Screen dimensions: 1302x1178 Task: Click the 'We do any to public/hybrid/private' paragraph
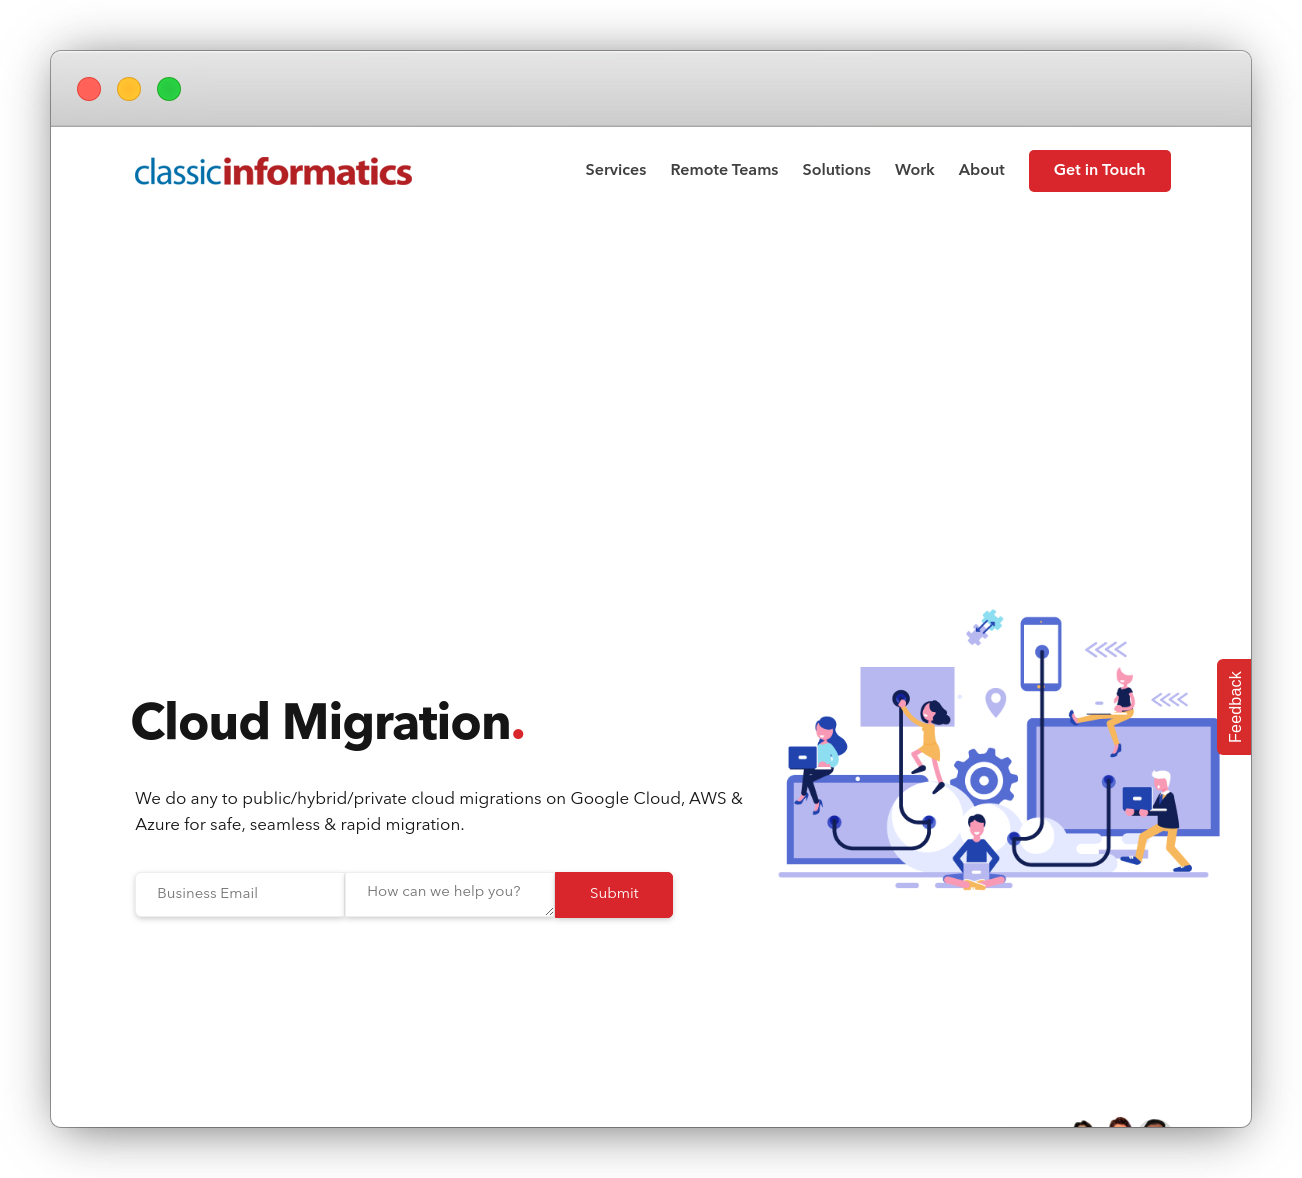click(x=439, y=811)
